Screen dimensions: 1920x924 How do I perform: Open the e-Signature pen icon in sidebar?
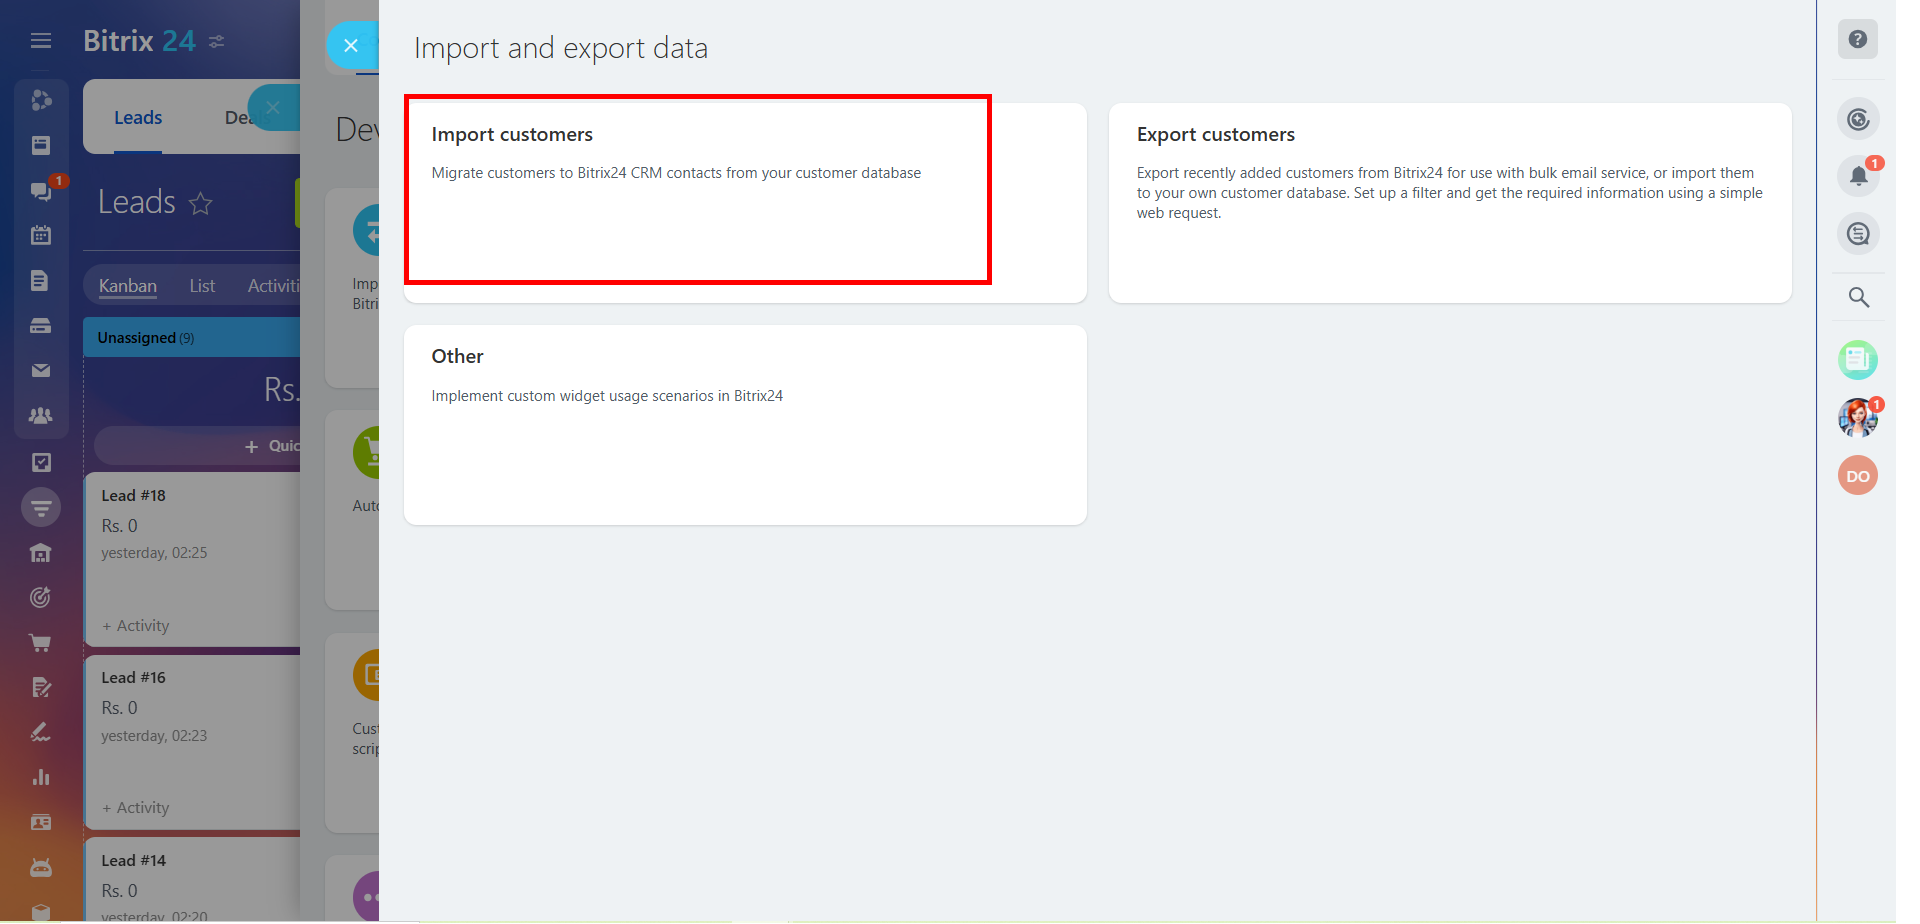point(41,733)
